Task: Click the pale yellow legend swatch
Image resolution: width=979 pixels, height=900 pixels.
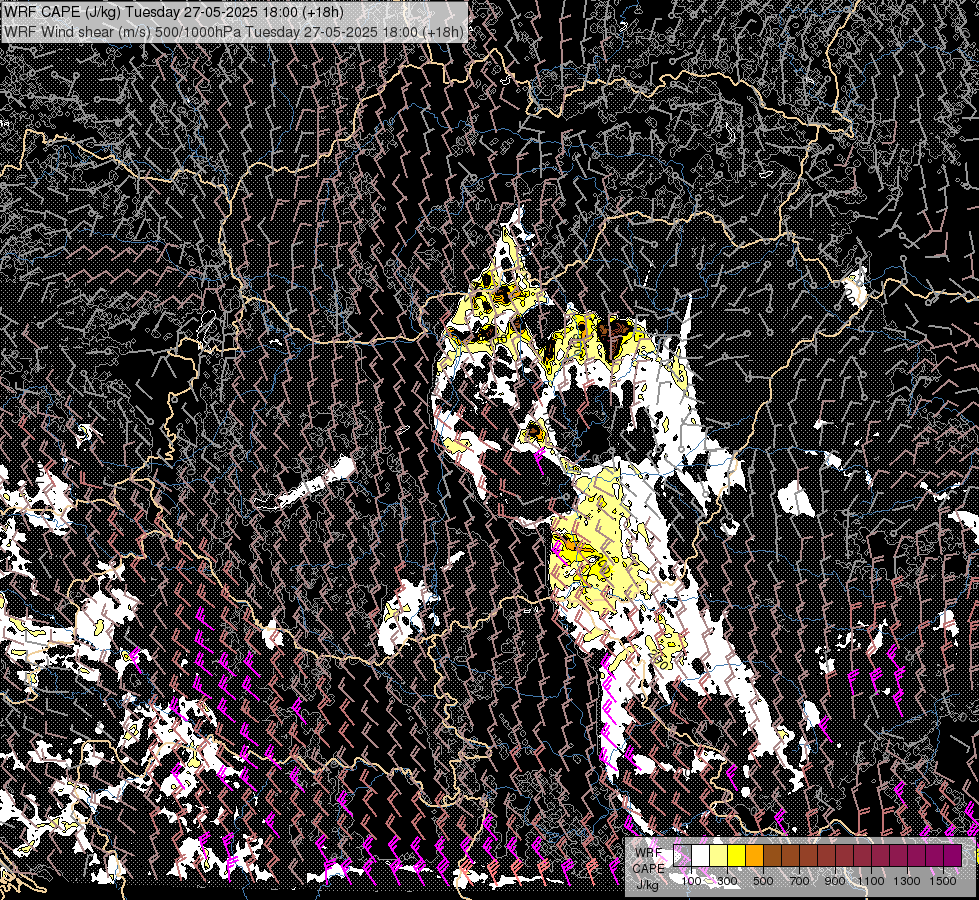Action: 719,855
